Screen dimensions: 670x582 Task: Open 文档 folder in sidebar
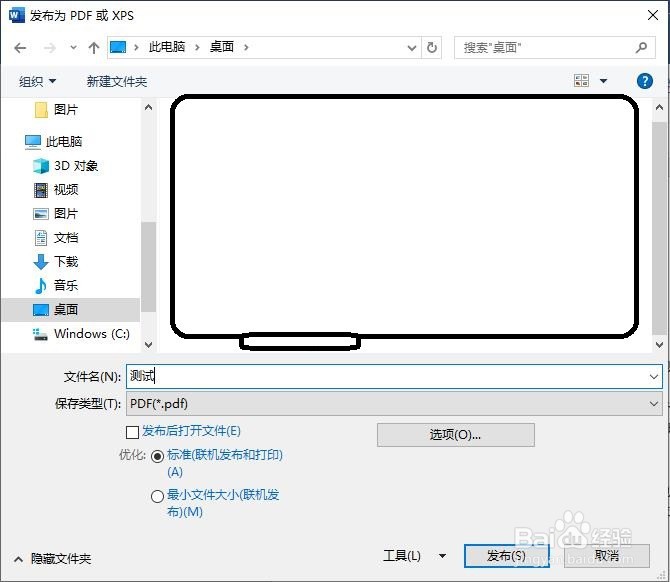pyautogui.click(x=66, y=238)
